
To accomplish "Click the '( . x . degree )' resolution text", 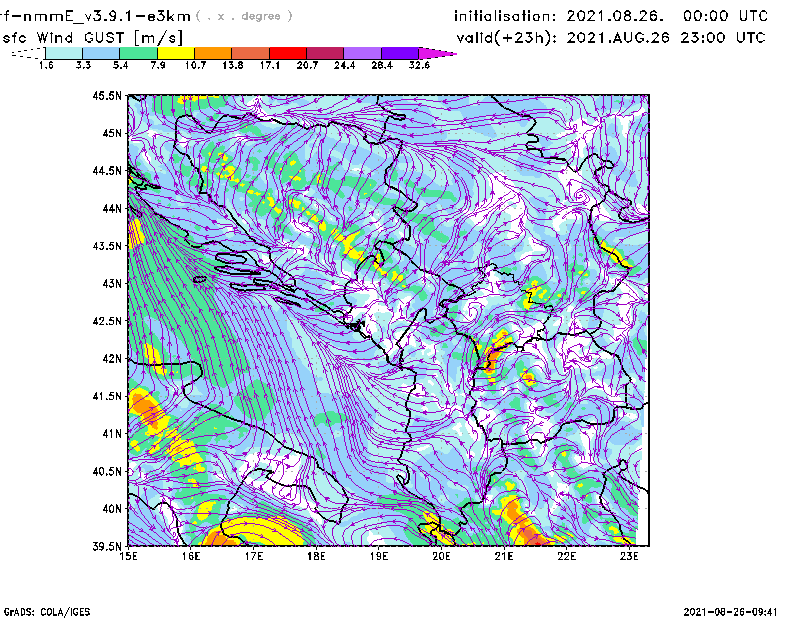I will (244, 16).
